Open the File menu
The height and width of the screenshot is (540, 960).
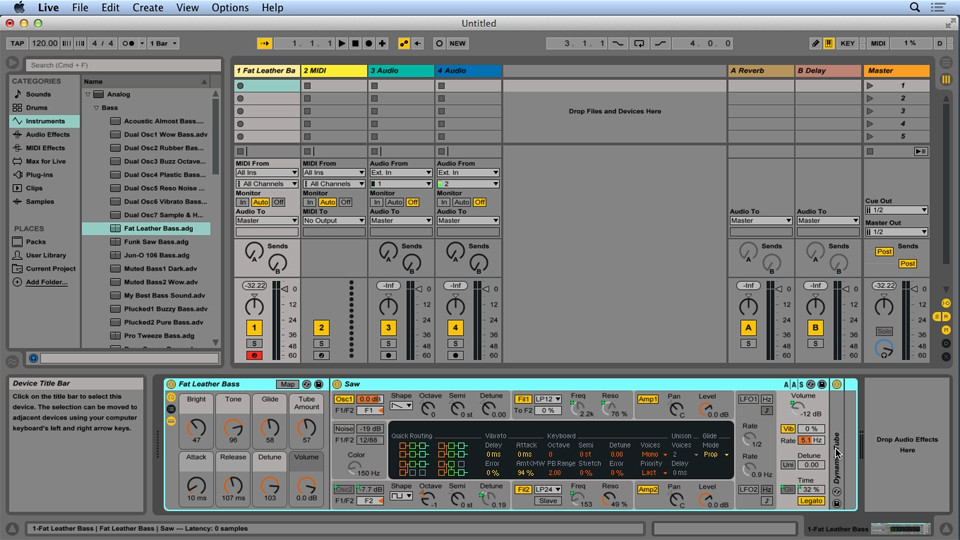(80, 7)
